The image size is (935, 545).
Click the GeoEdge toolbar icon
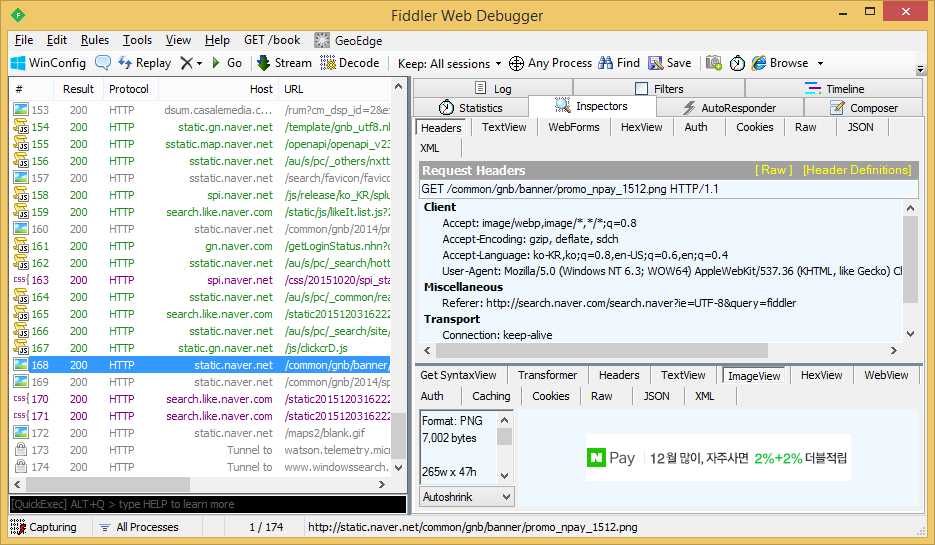322,40
